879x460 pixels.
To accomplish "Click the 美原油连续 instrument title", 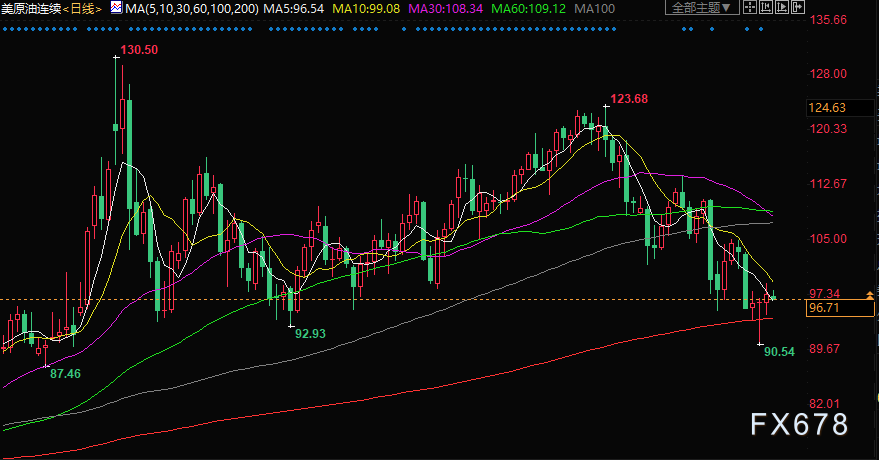I will click(31, 8).
